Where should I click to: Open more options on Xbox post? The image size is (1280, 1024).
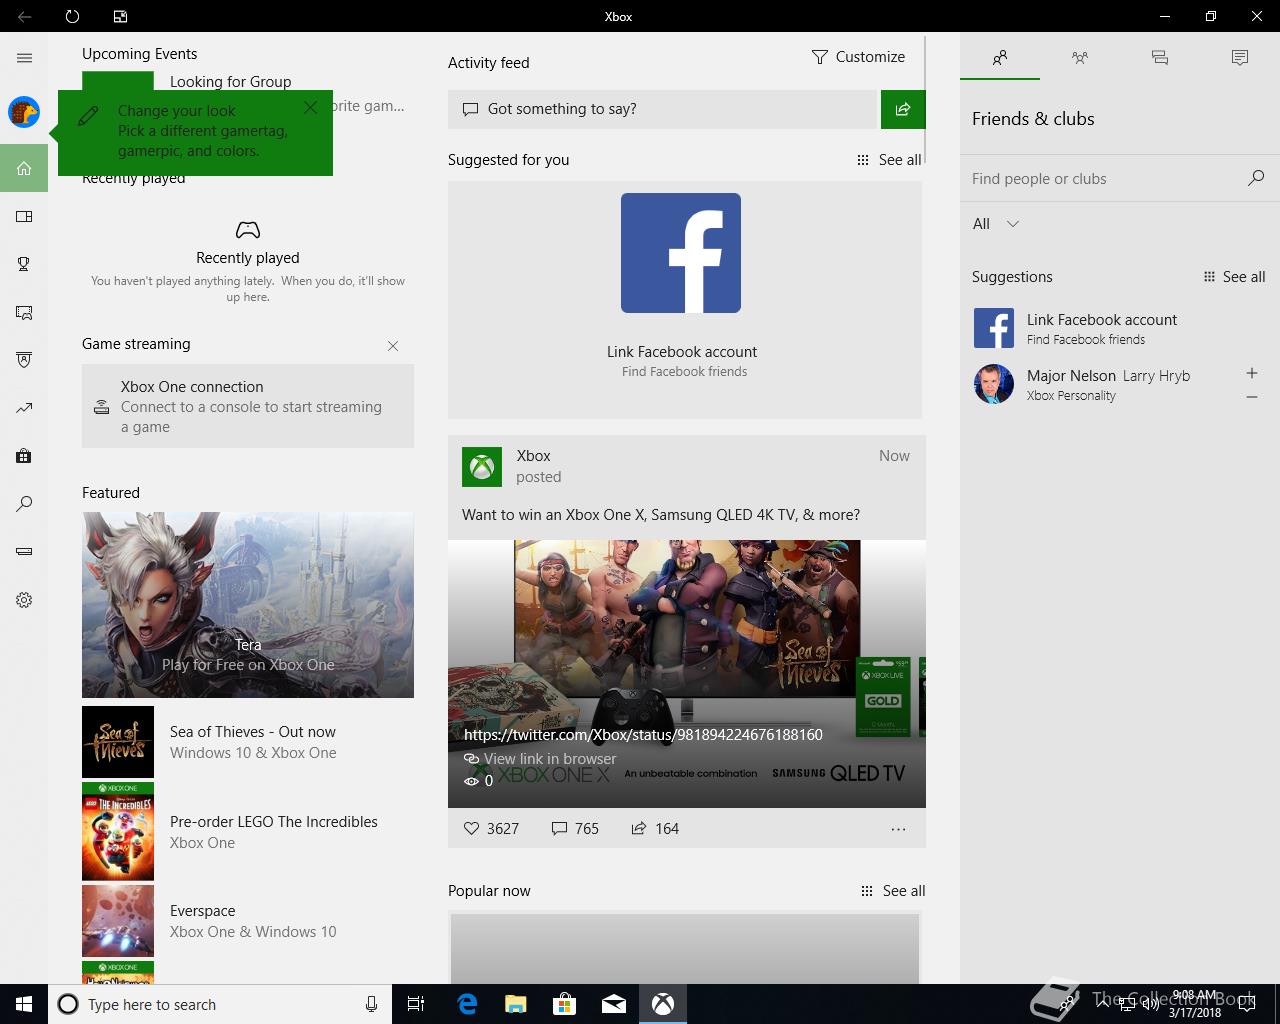click(898, 829)
